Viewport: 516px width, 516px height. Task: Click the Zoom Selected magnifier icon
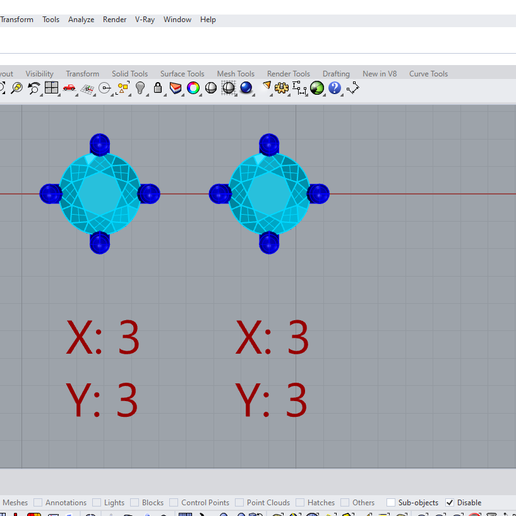click(16, 88)
